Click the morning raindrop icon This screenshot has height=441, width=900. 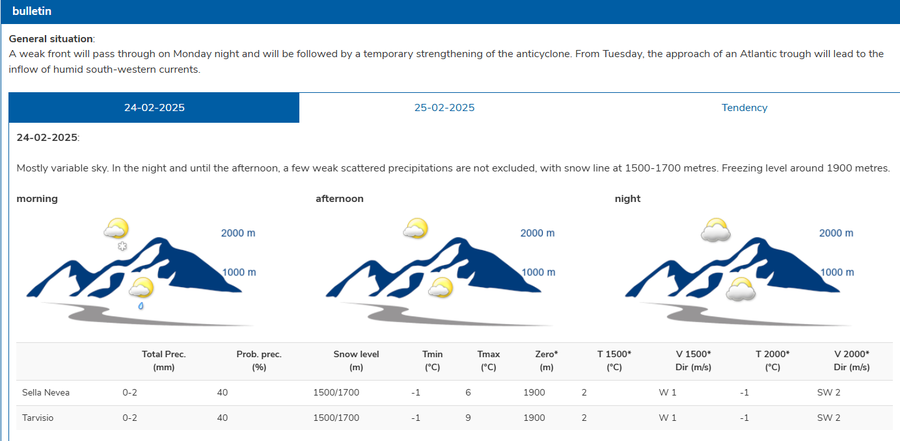141,306
